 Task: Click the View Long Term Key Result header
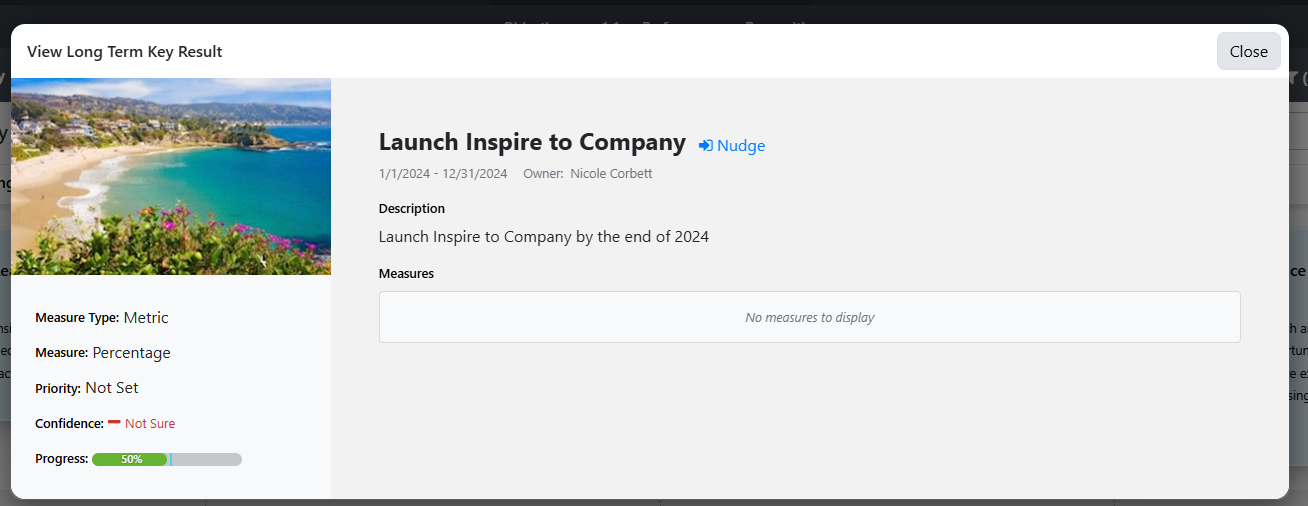[125, 52]
